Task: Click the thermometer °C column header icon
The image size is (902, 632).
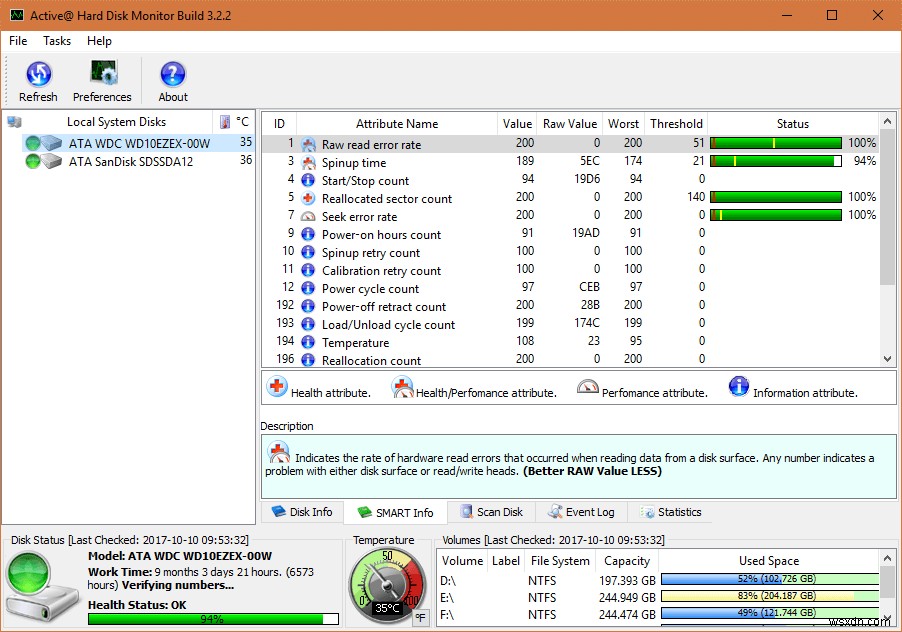Action: point(225,121)
